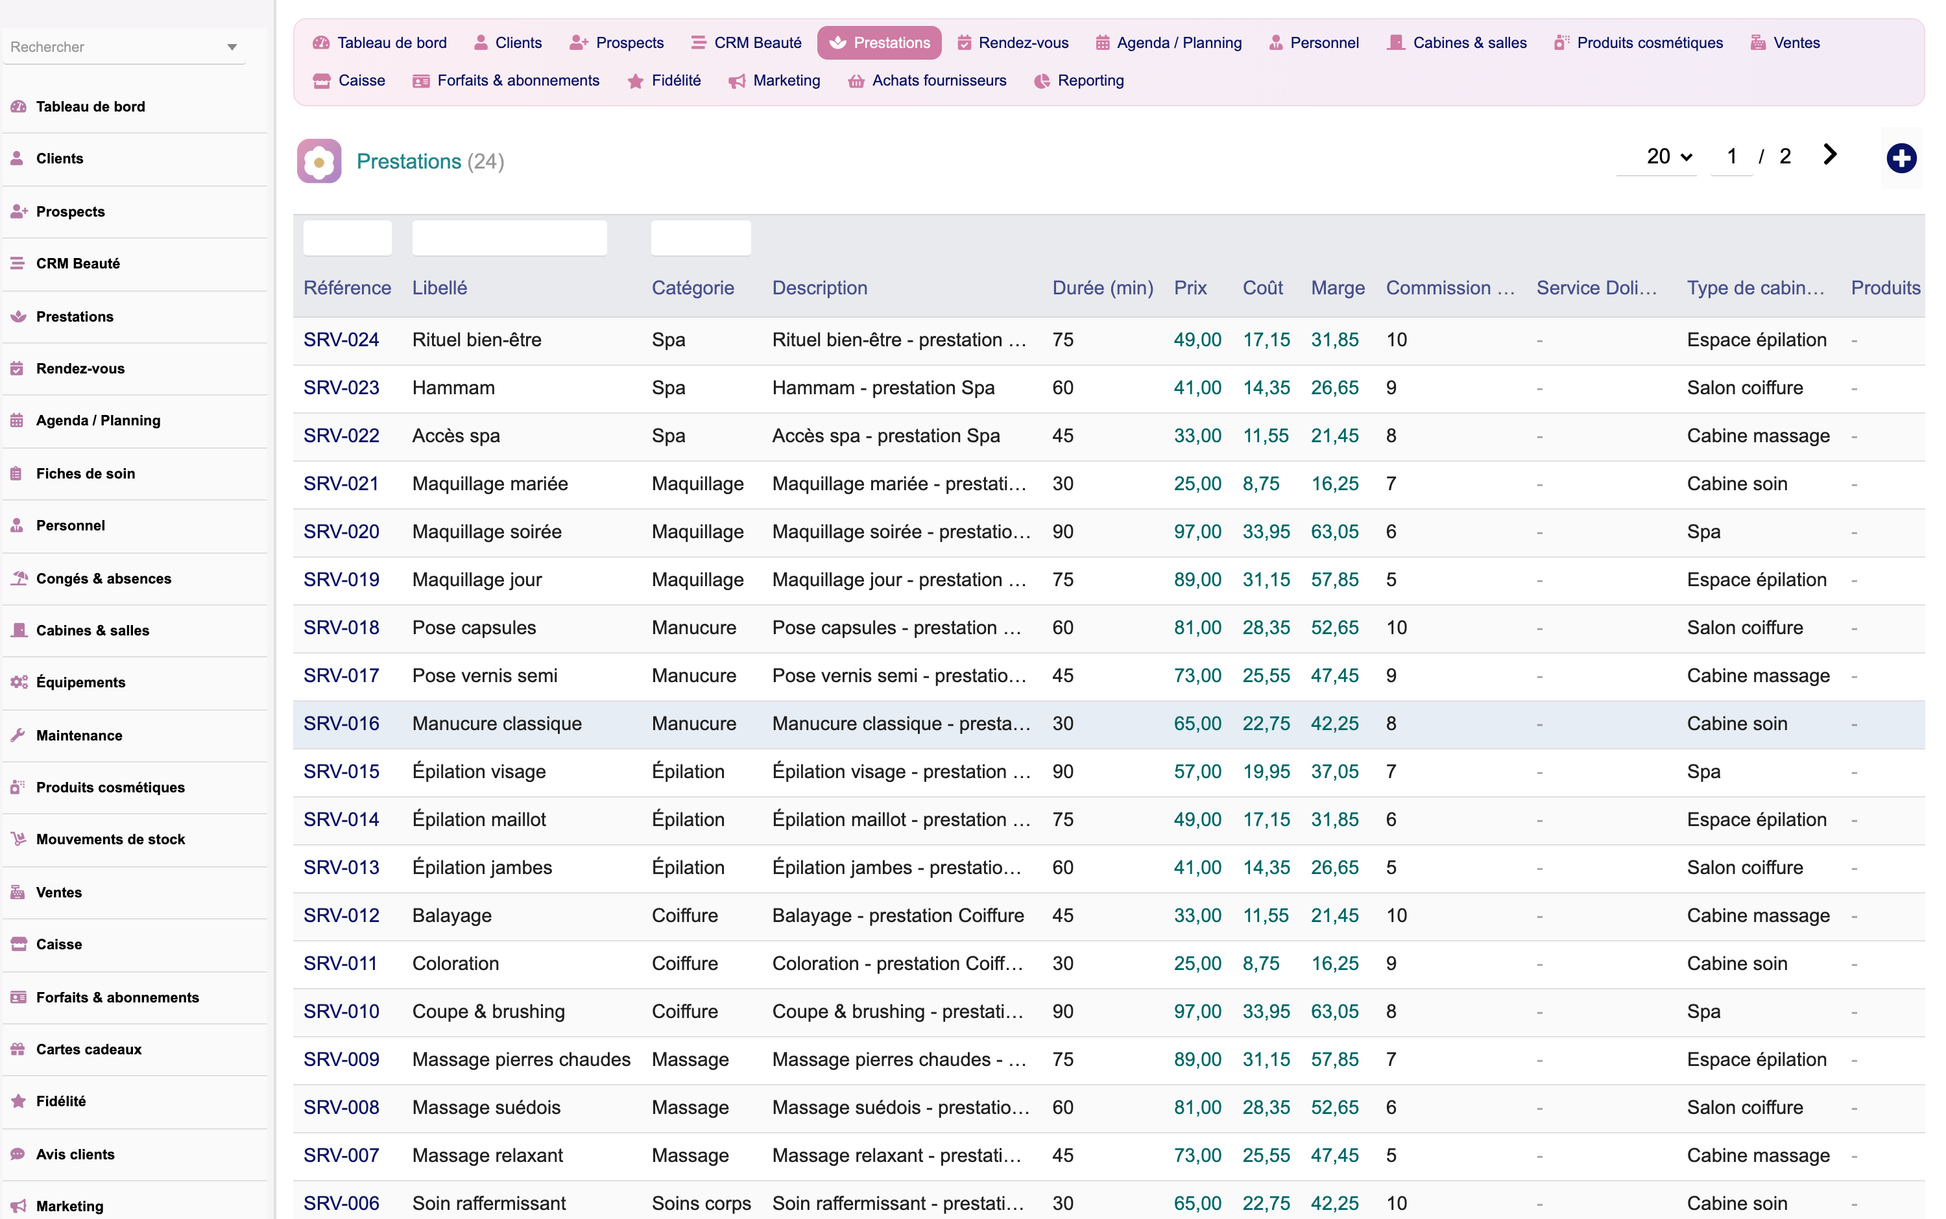Viewport: 1946px width, 1219px height.
Task: Switch to Rendez-vous top tab
Action: tap(1013, 43)
